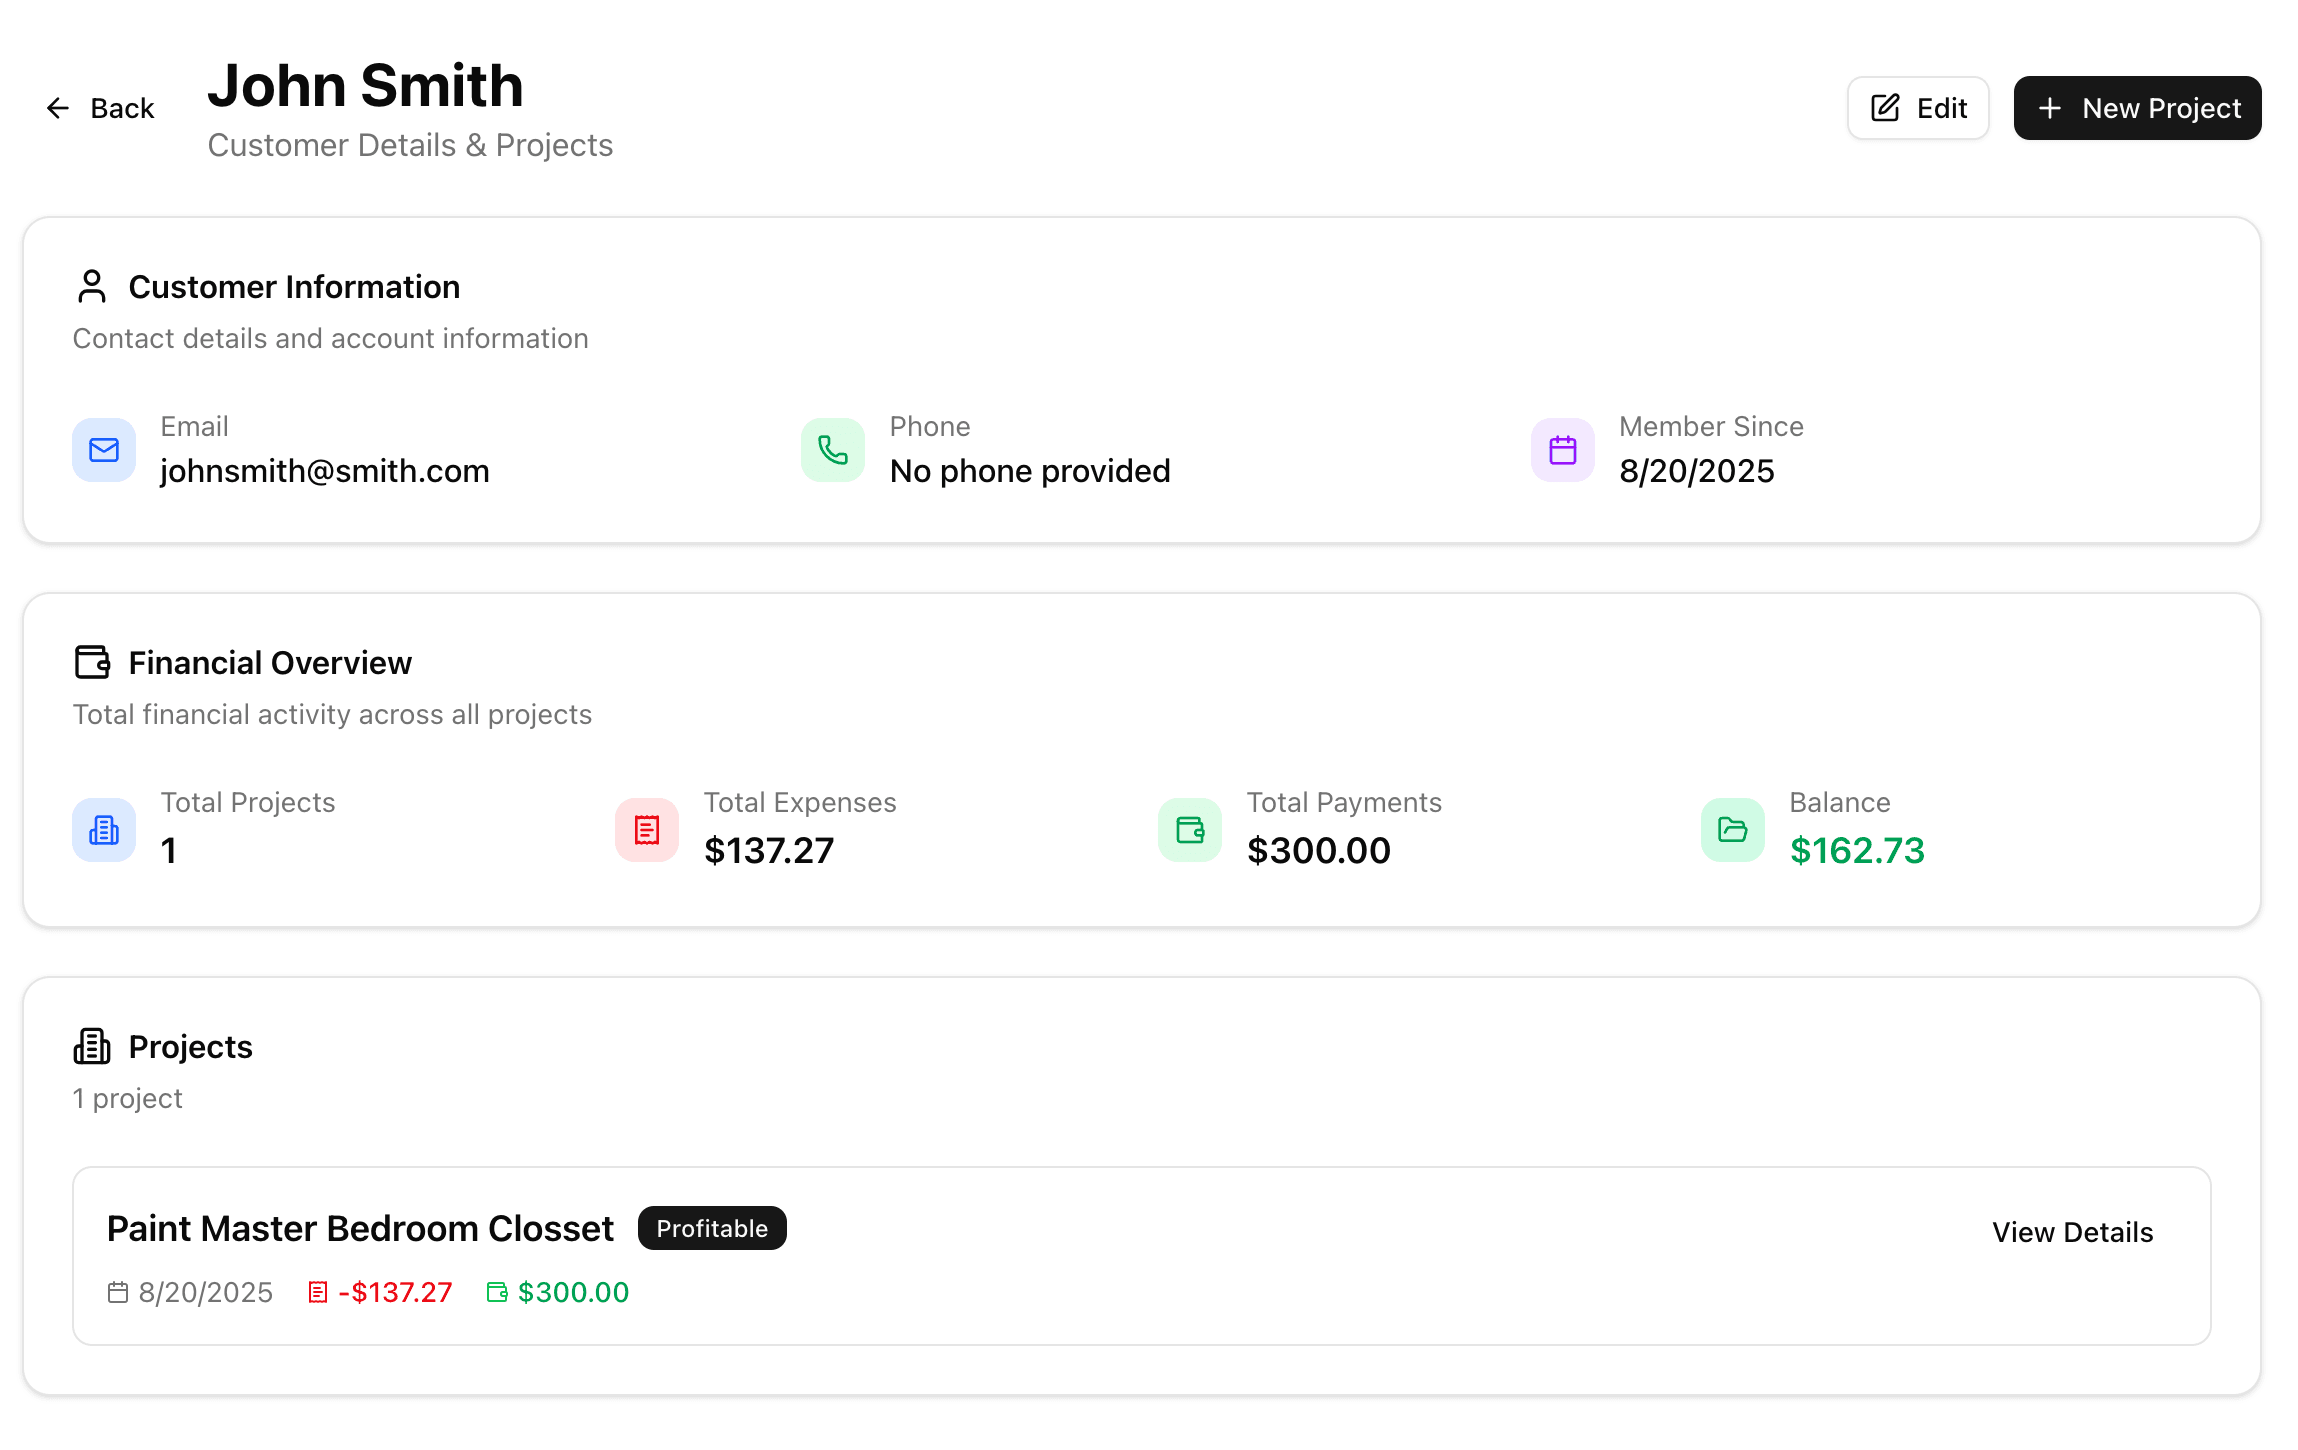The height and width of the screenshot is (1450, 2298).
Task: Click the Financial Overview wallet header icon
Action: (x=92, y=662)
